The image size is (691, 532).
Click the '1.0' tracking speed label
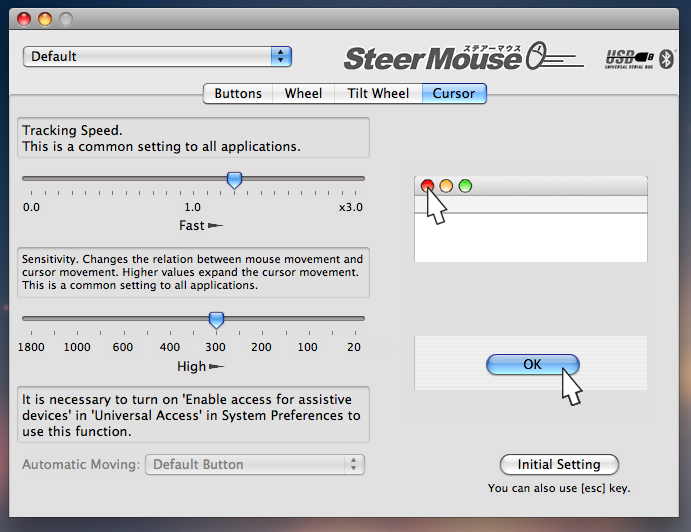pos(192,207)
